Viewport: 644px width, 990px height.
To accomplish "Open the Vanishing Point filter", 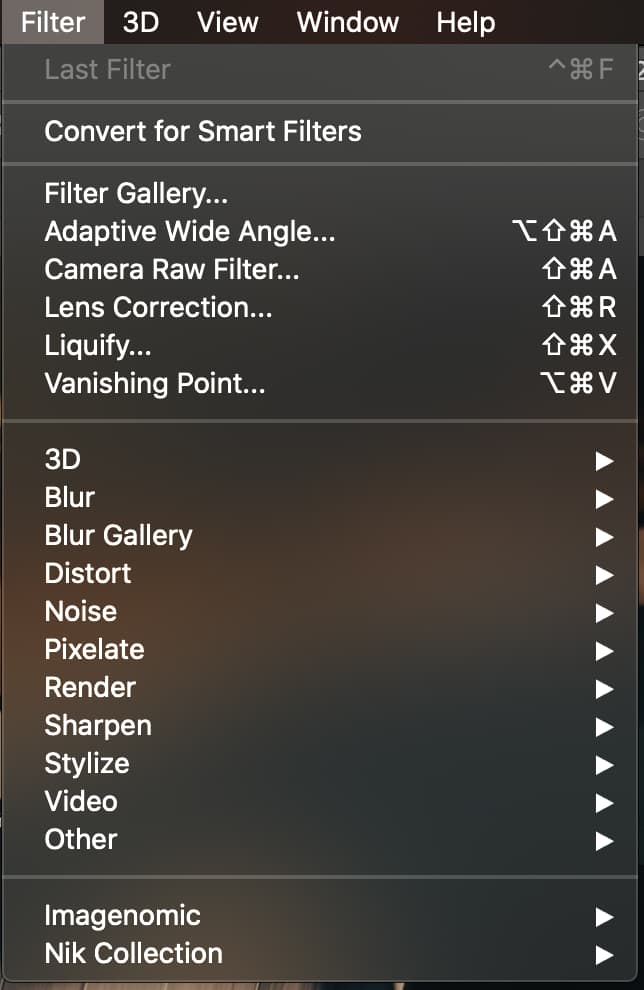I will (x=319, y=383).
